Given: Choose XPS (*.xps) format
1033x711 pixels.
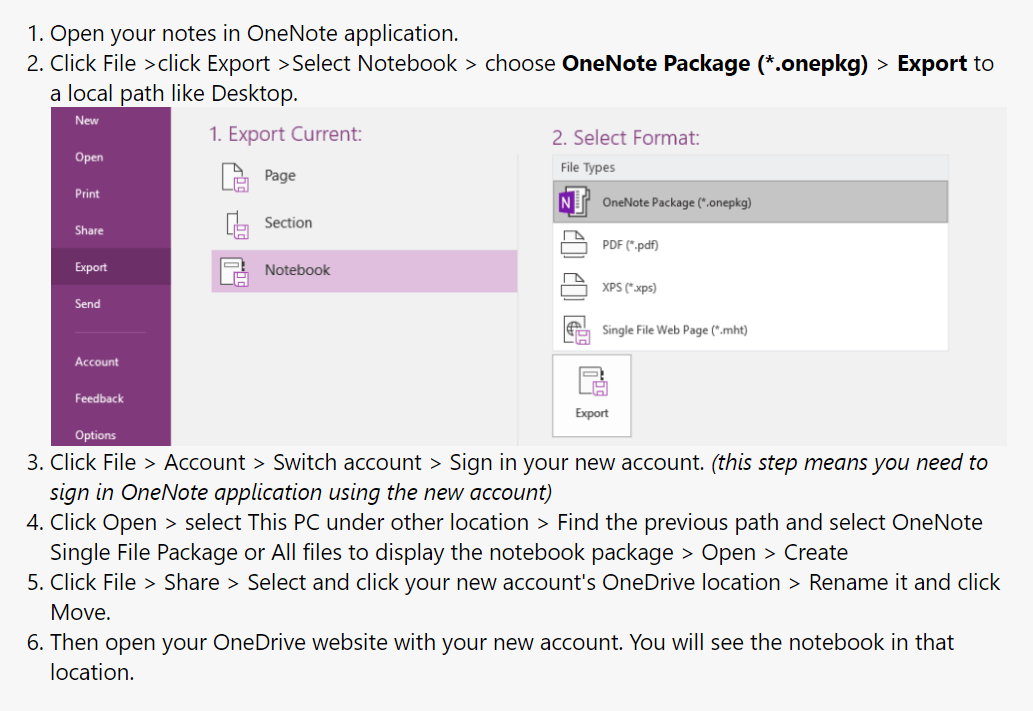Looking at the screenshot, I should (750, 287).
